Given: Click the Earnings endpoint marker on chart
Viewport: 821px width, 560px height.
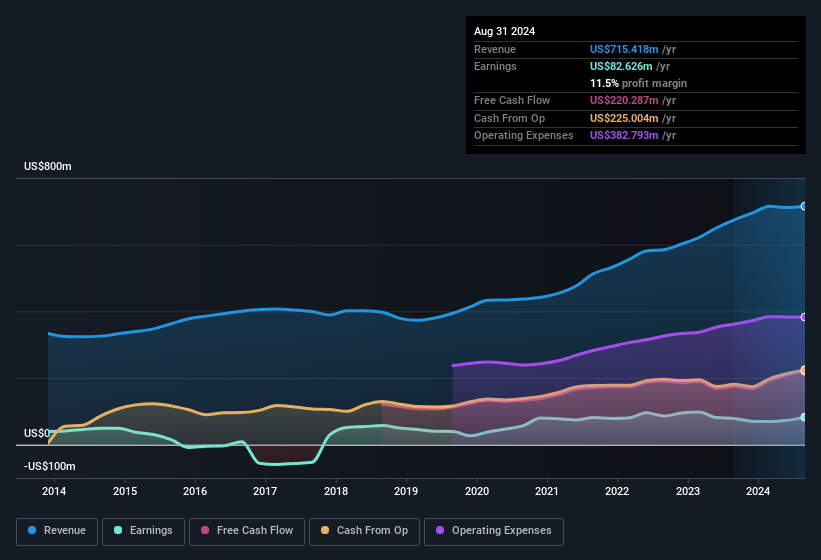Looking at the screenshot, I should pyautogui.click(x=803, y=417).
